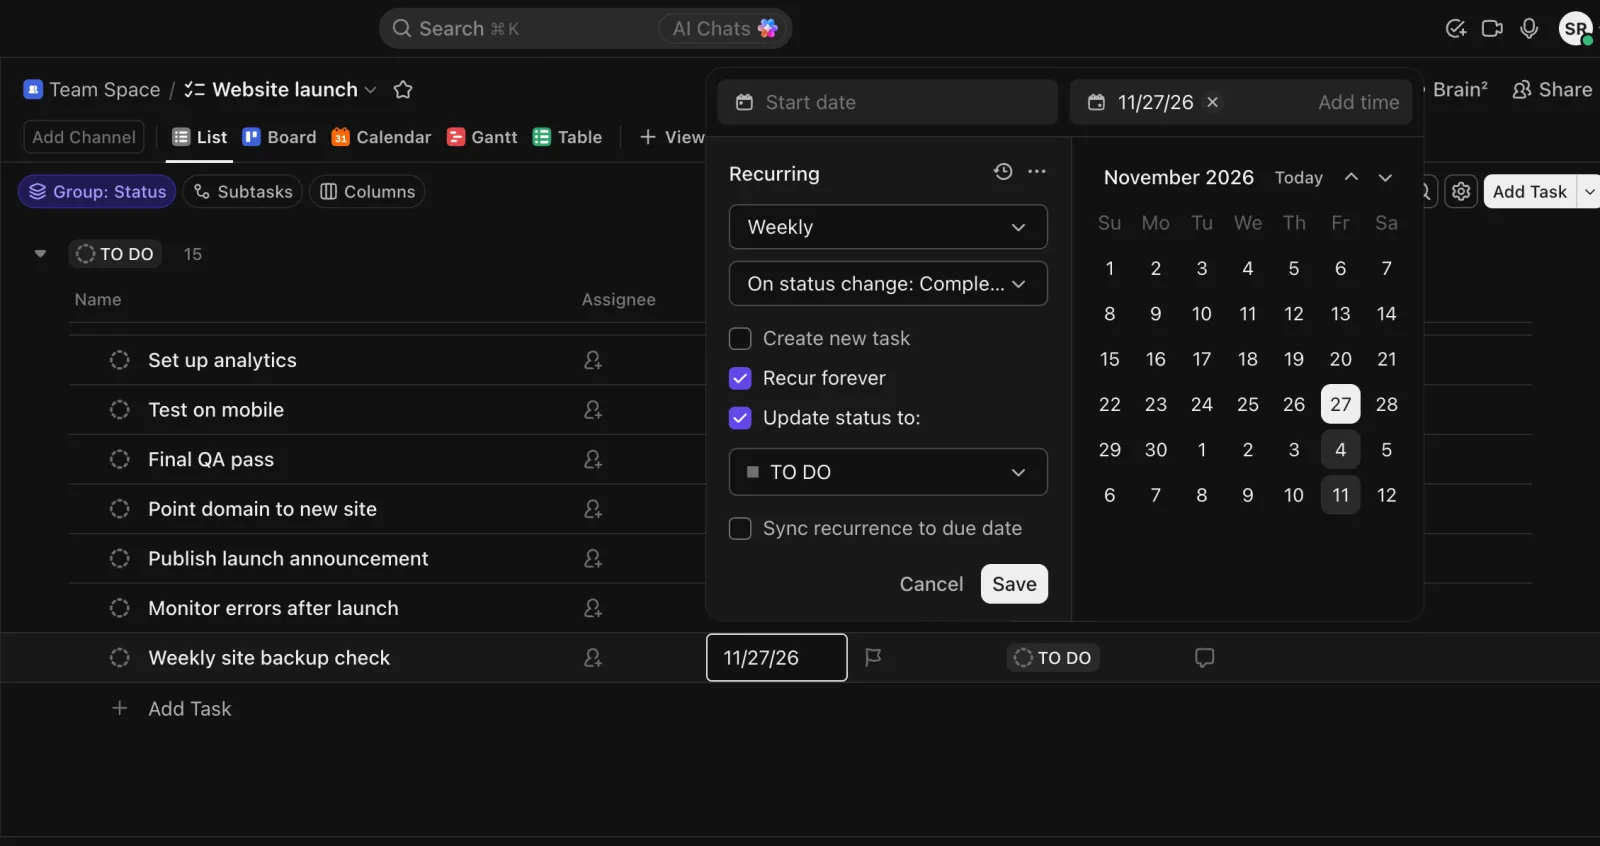This screenshot has width=1600, height=846.
Task: Open list settings gear icon
Action: (x=1461, y=191)
